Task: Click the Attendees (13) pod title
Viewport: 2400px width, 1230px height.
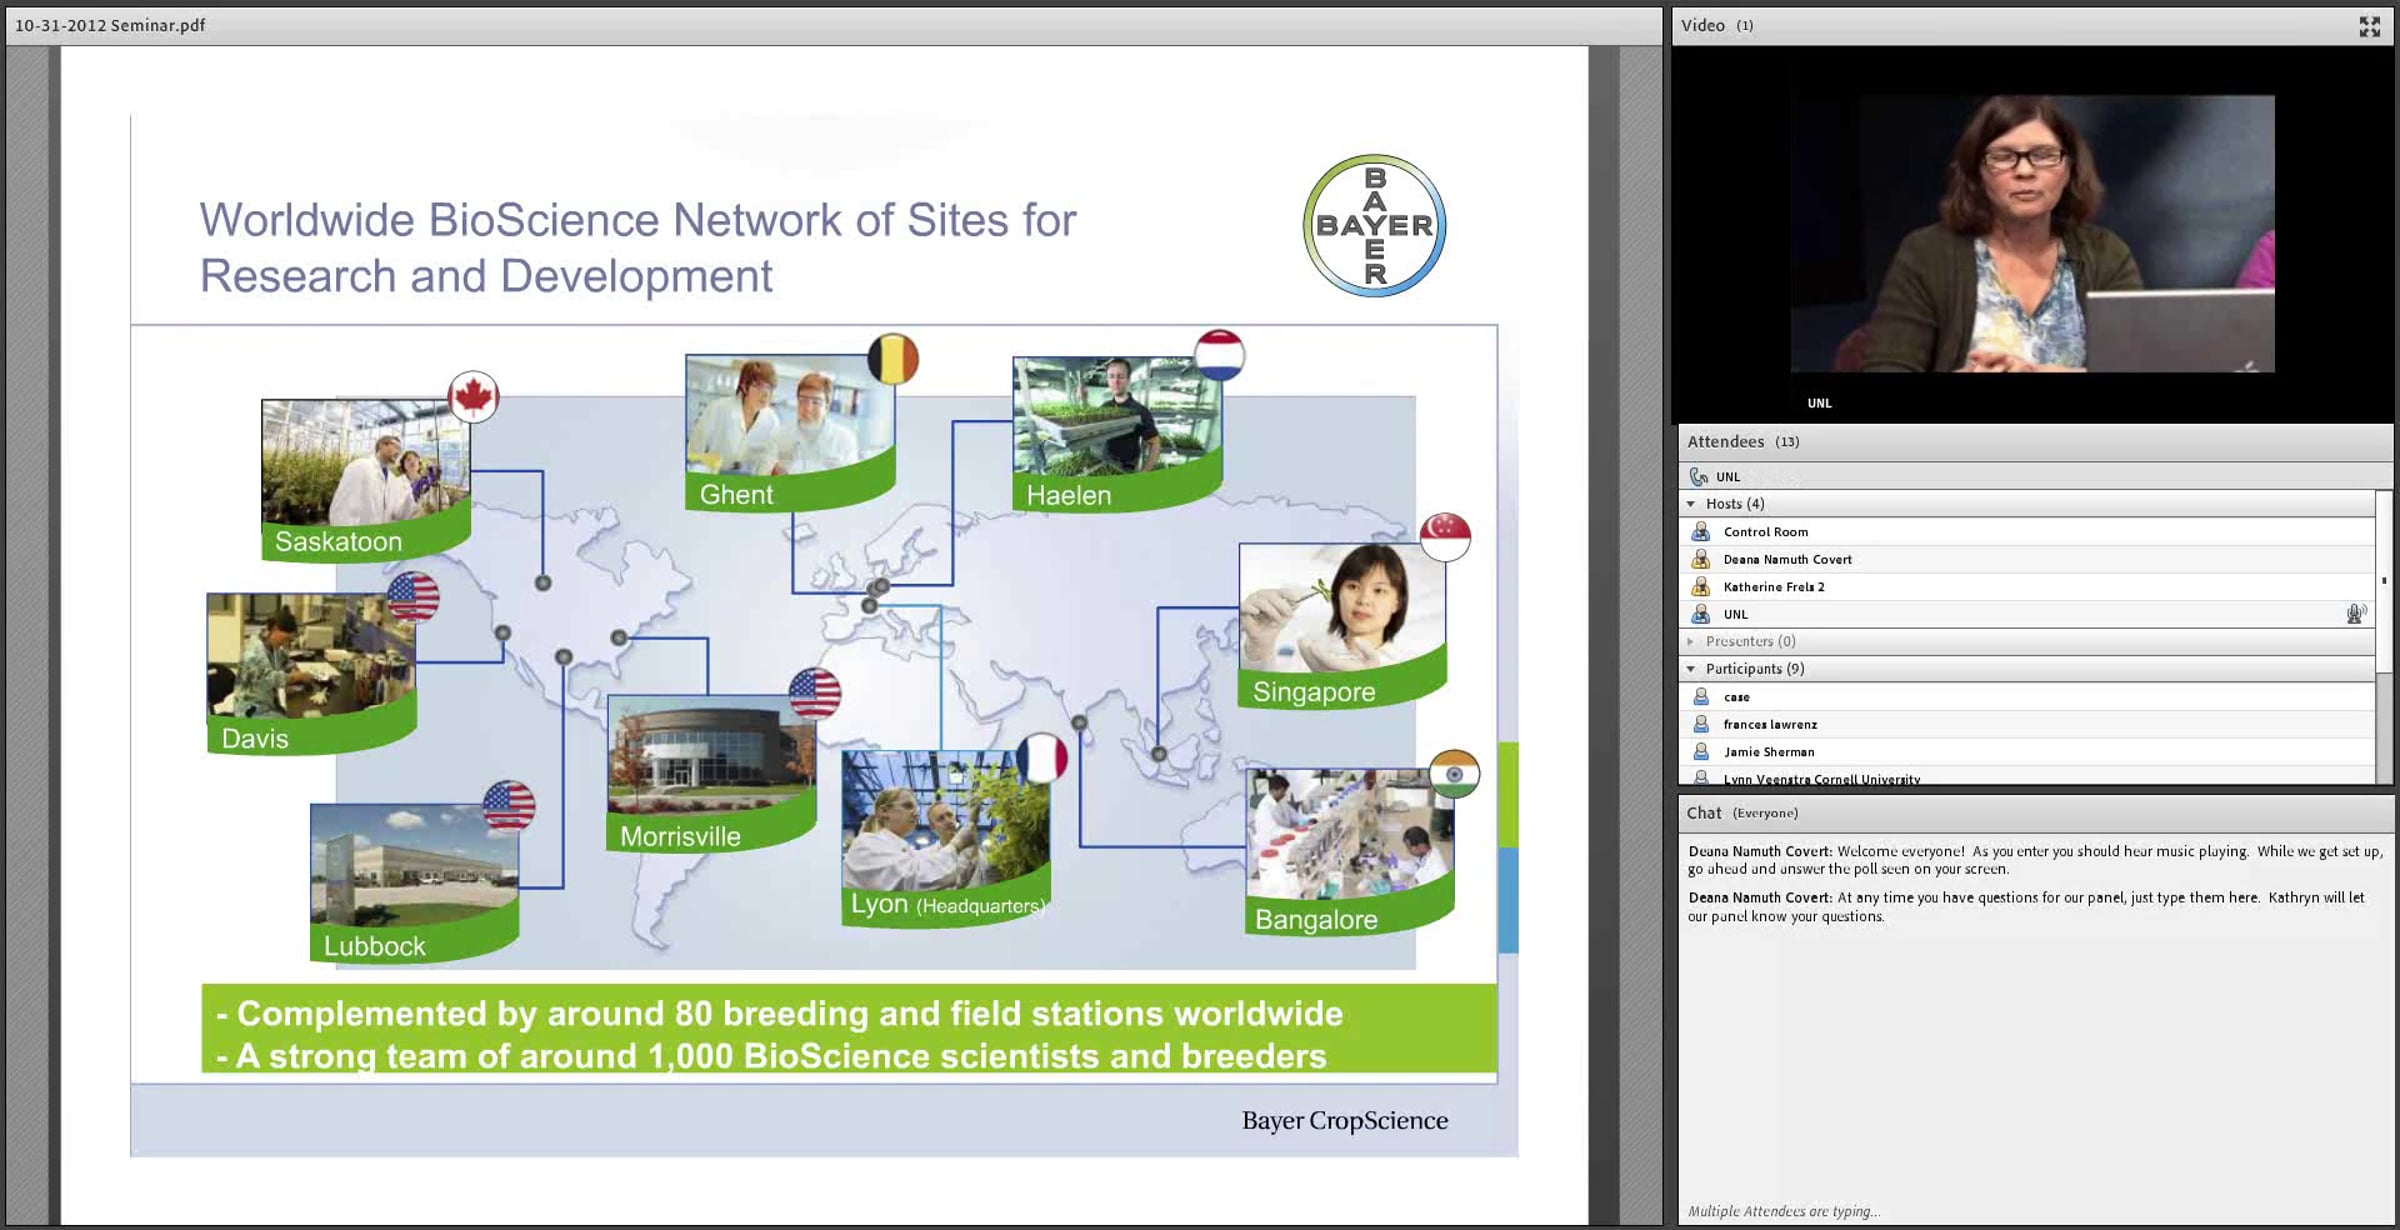Action: click(x=1743, y=442)
